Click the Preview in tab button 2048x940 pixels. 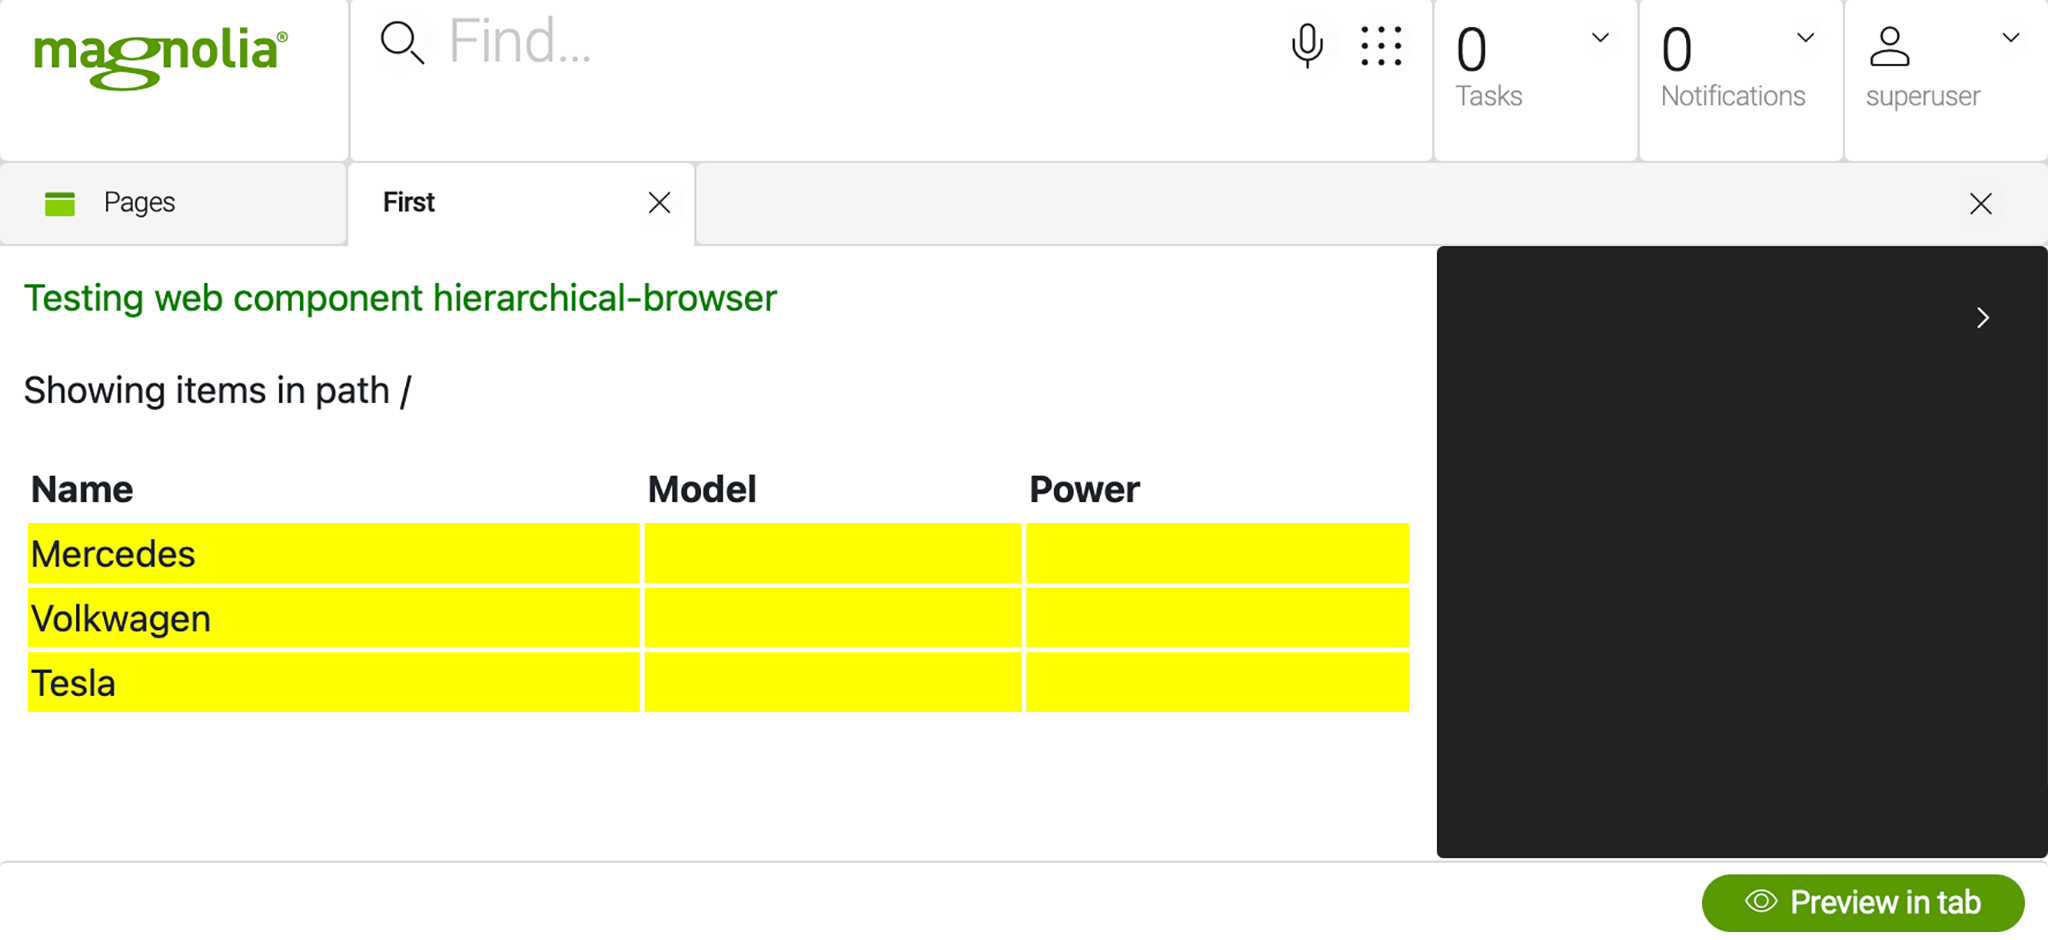pos(1862,901)
